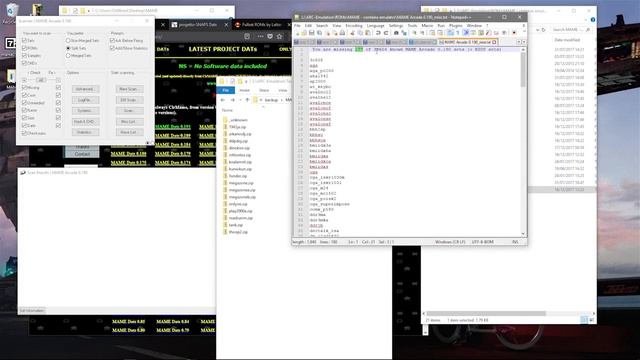This screenshot has height=360, width=640.
Task: Sort by Date modified column header
Action: point(567,40)
